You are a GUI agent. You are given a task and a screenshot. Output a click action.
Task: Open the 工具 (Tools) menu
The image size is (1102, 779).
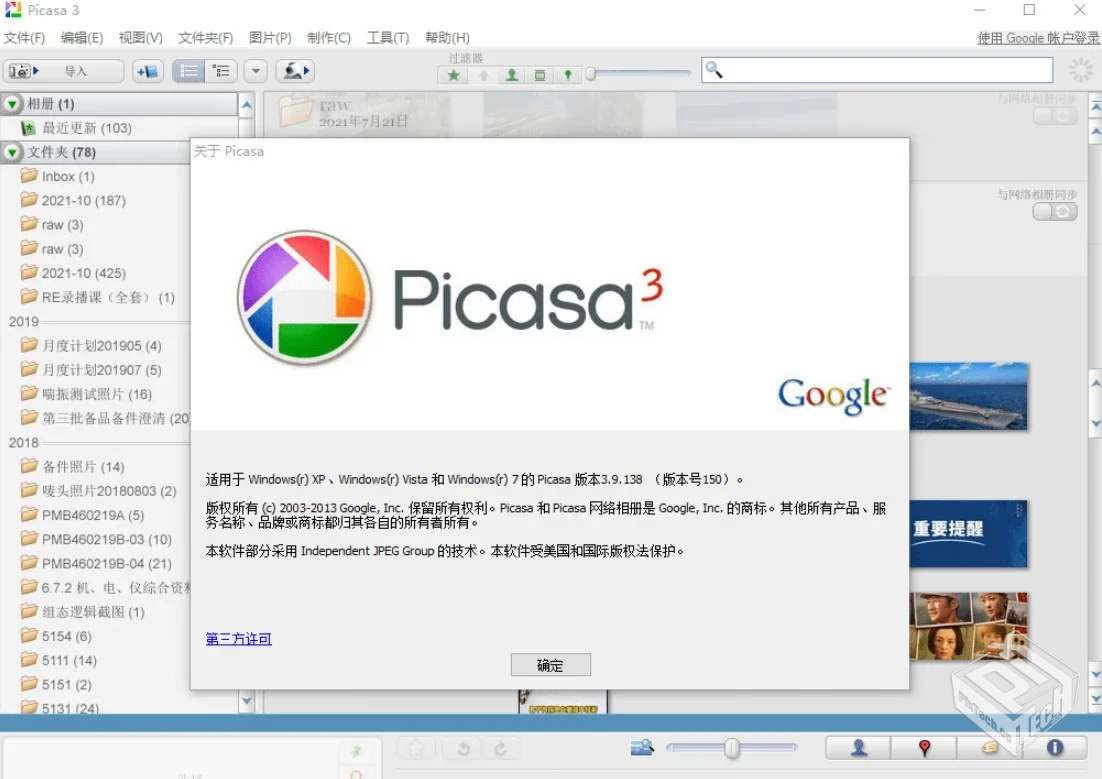[388, 37]
